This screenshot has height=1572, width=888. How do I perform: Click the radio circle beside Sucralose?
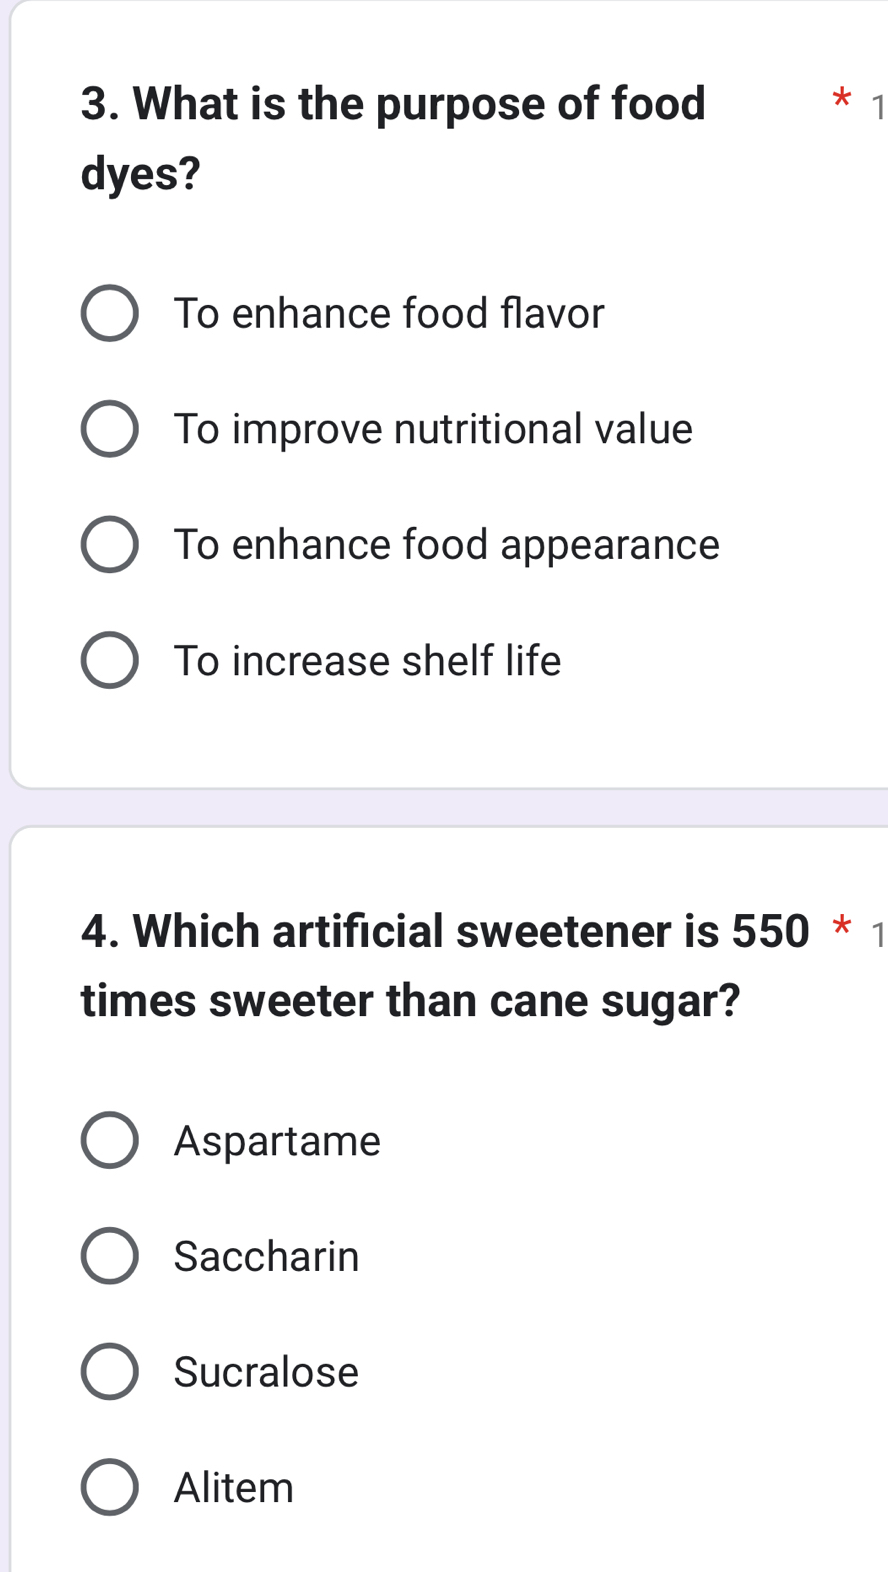[x=111, y=1371]
